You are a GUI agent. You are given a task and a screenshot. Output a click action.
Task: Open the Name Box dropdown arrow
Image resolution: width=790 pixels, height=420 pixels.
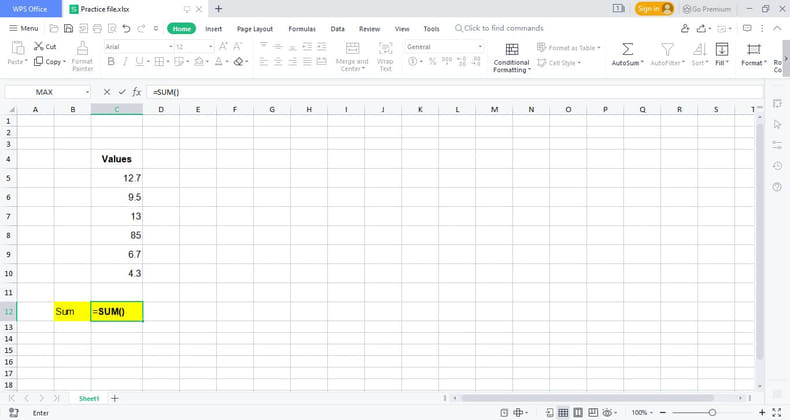87,92
